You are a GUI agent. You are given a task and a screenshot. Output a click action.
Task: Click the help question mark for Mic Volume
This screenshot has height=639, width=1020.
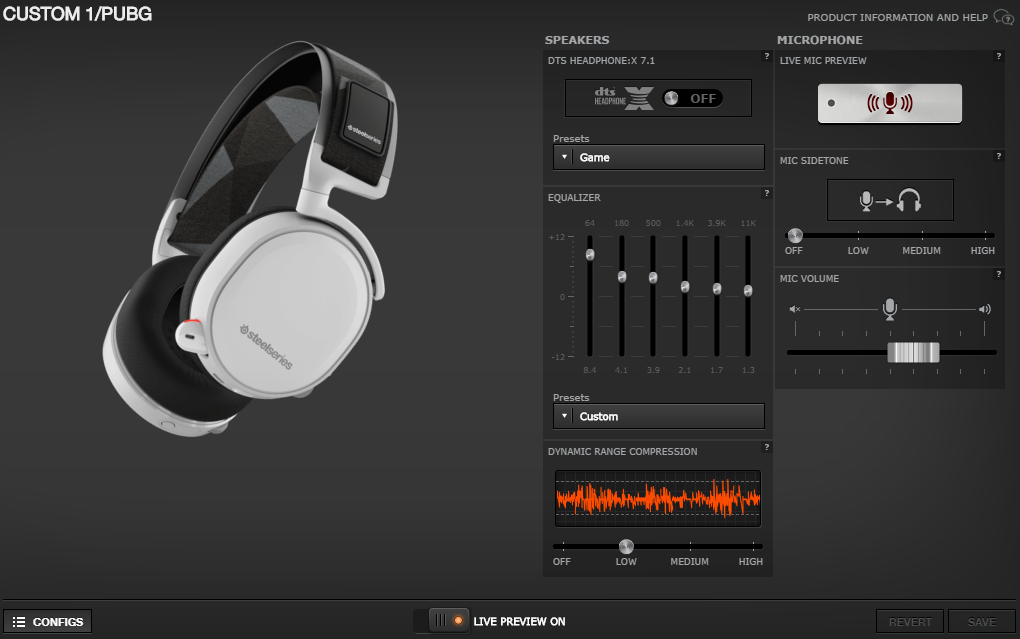point(999,275)
